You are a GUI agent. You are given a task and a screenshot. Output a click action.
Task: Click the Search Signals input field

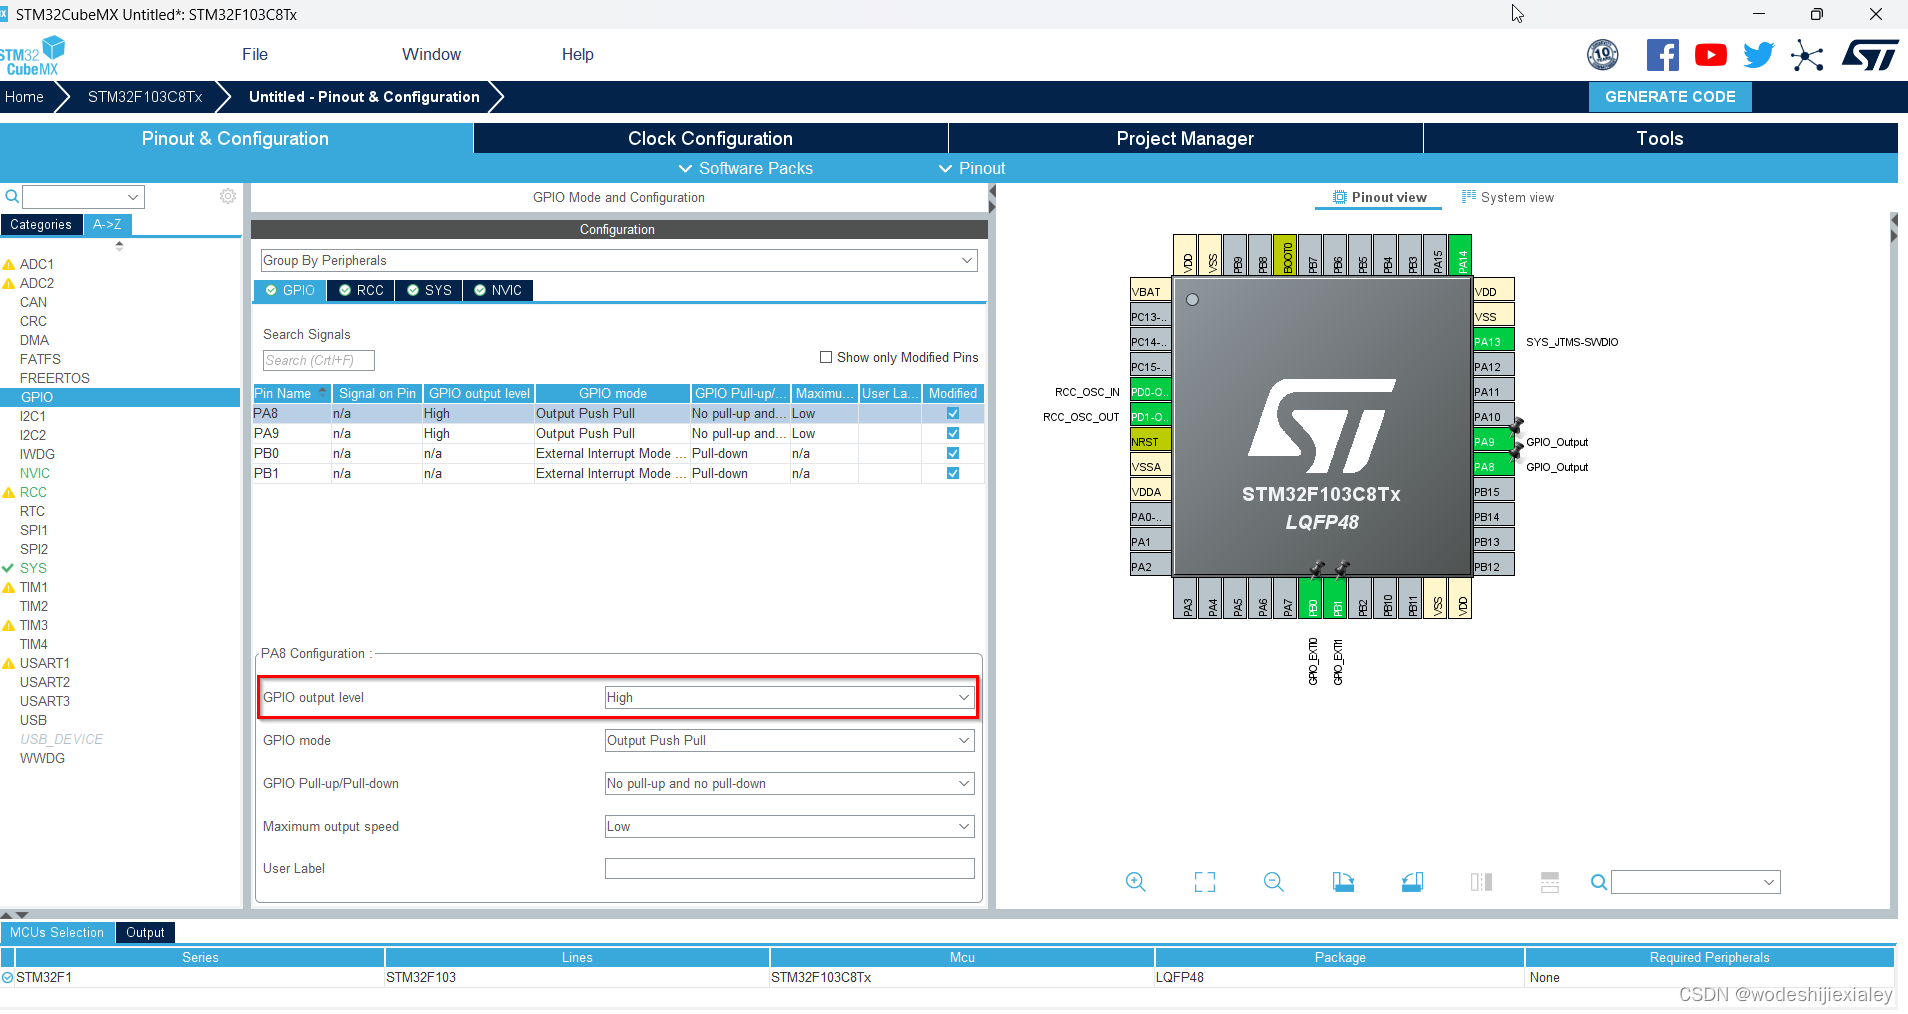click(x=318, y=360)
